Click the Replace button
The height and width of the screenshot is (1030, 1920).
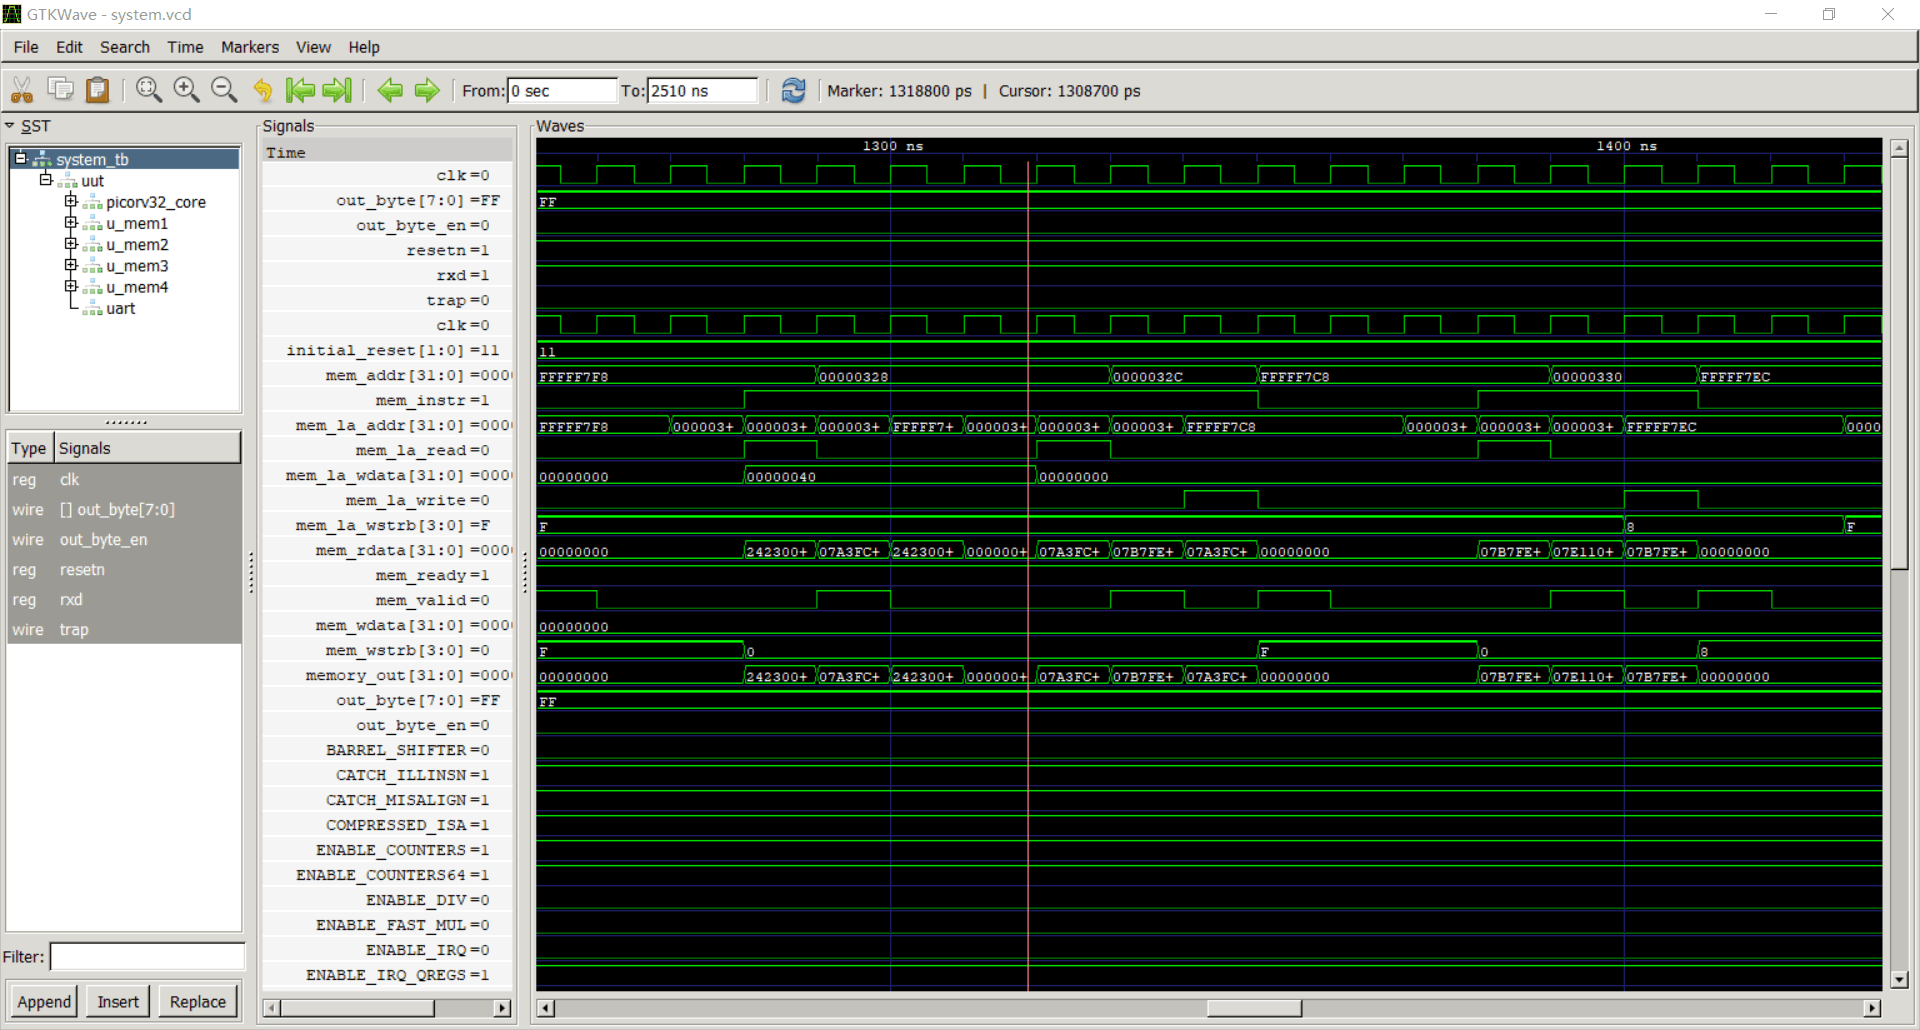[198, 1001]
